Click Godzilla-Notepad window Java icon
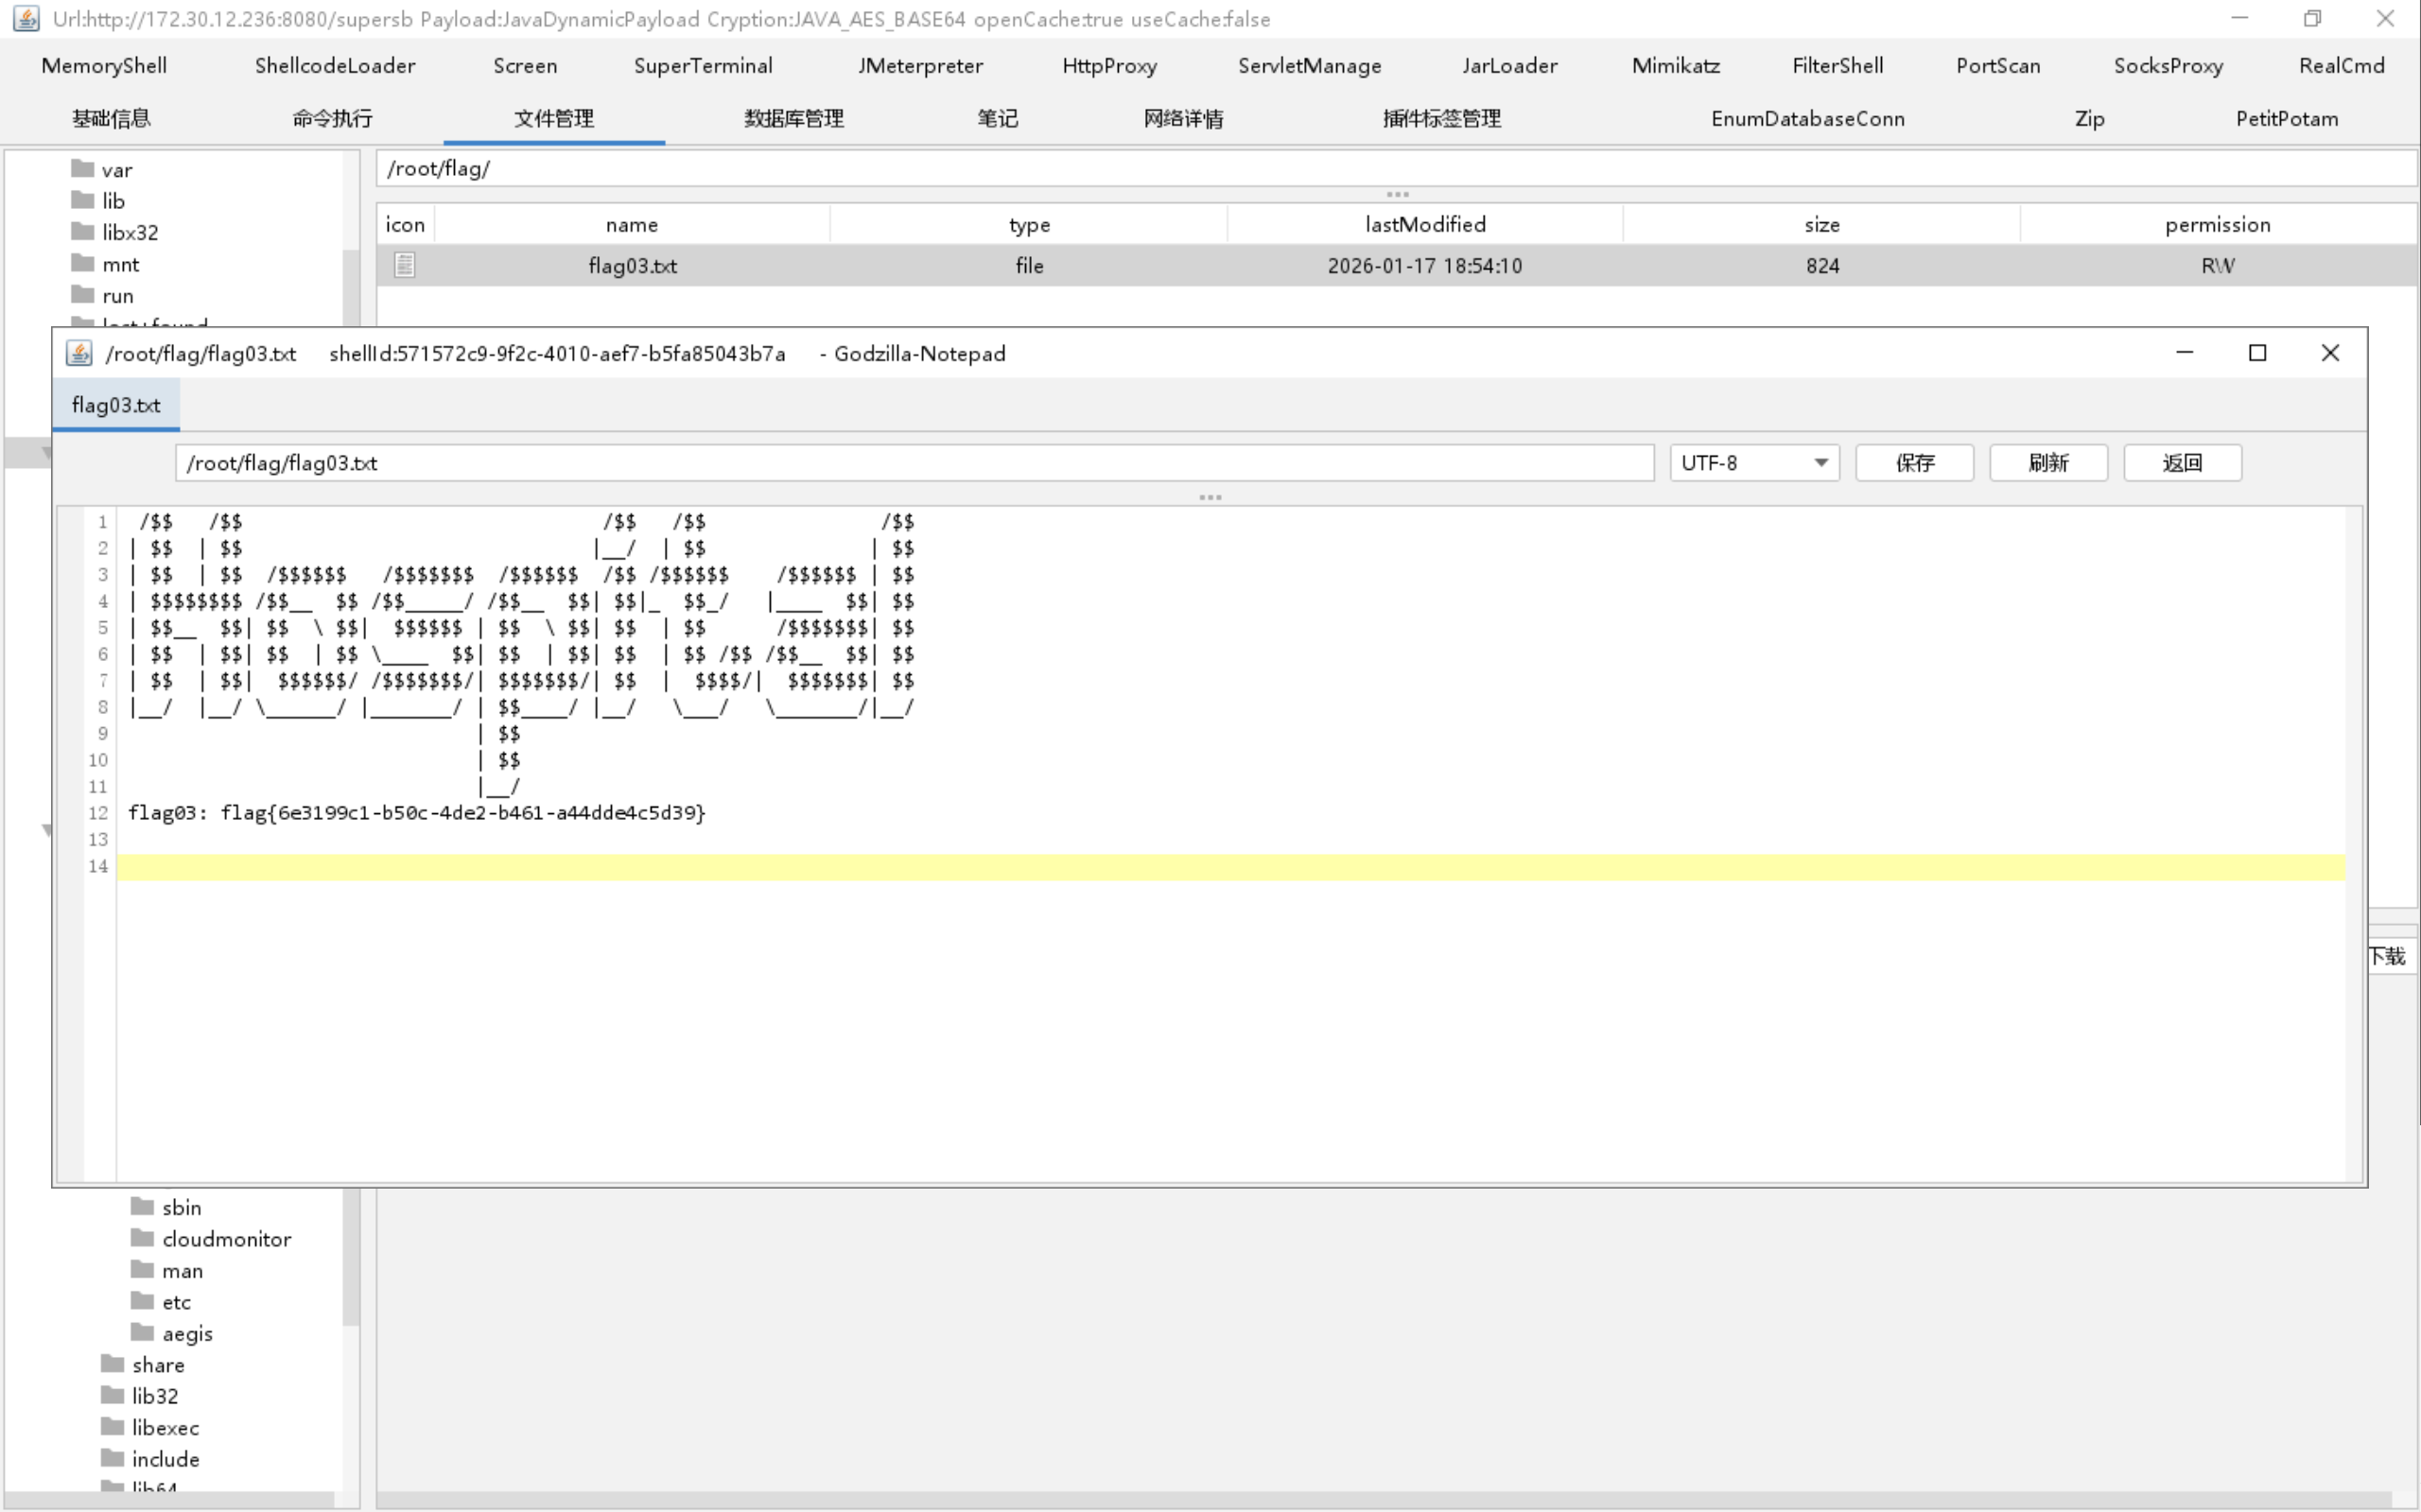Viewport: 2421px width, 1512px height. click(x=79, y=353)
